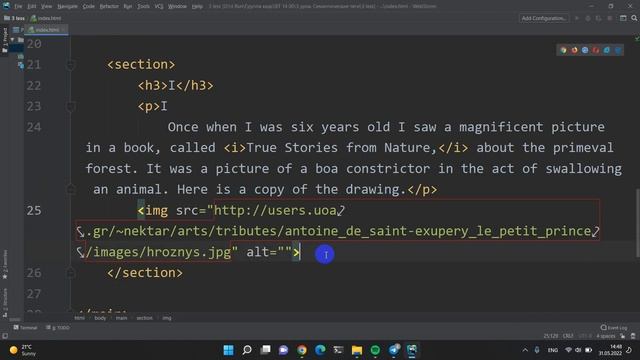The width and height of the screenshot is (640, 360).
Task: Click the Debug bug toolbar icon
Action: pos(588,18)
